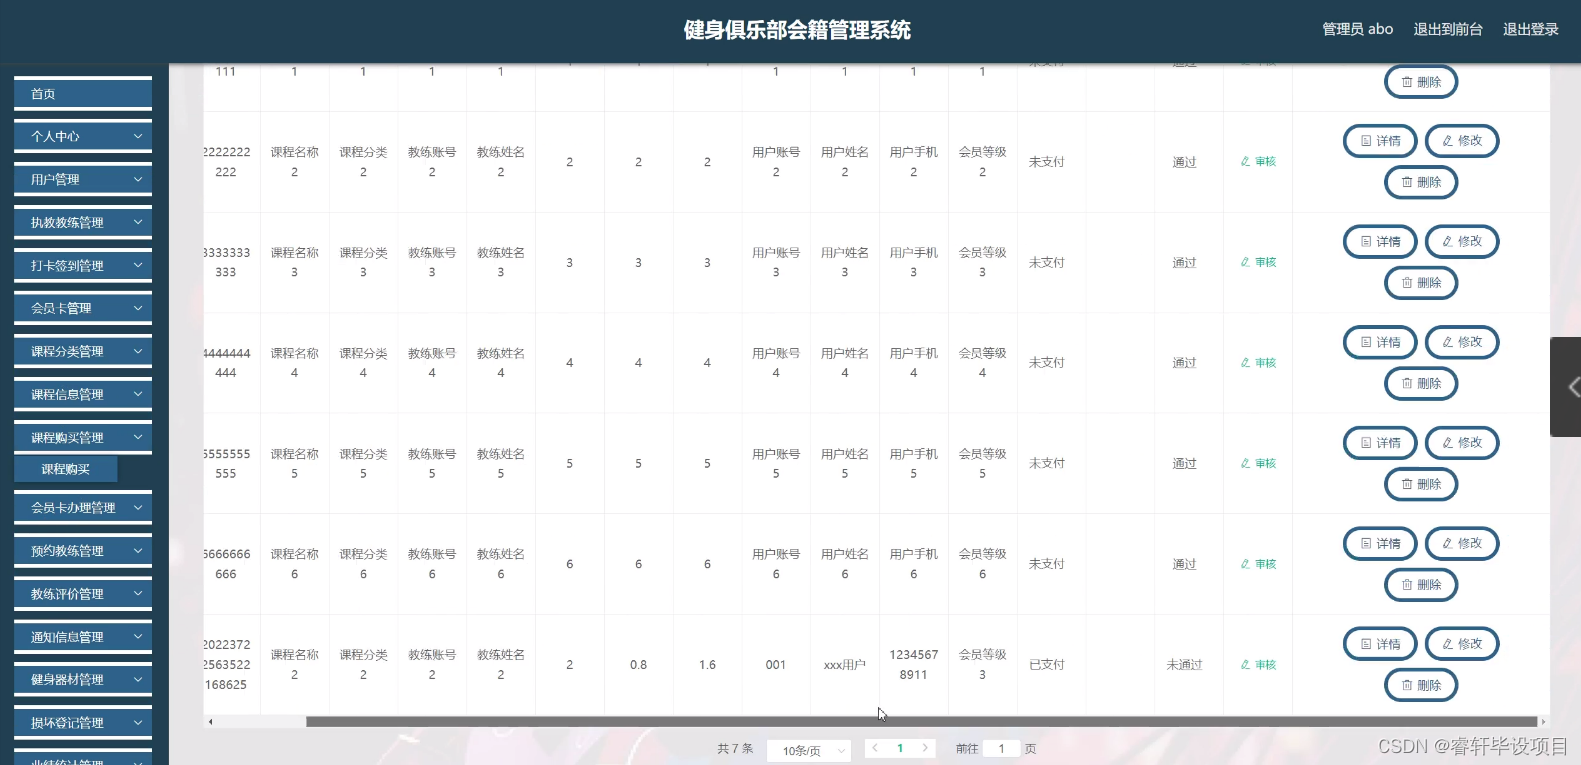1581x765 pixels.
Task: Open 详情 for the 课程名称 5 row
Action: (x=1380, y=443)
